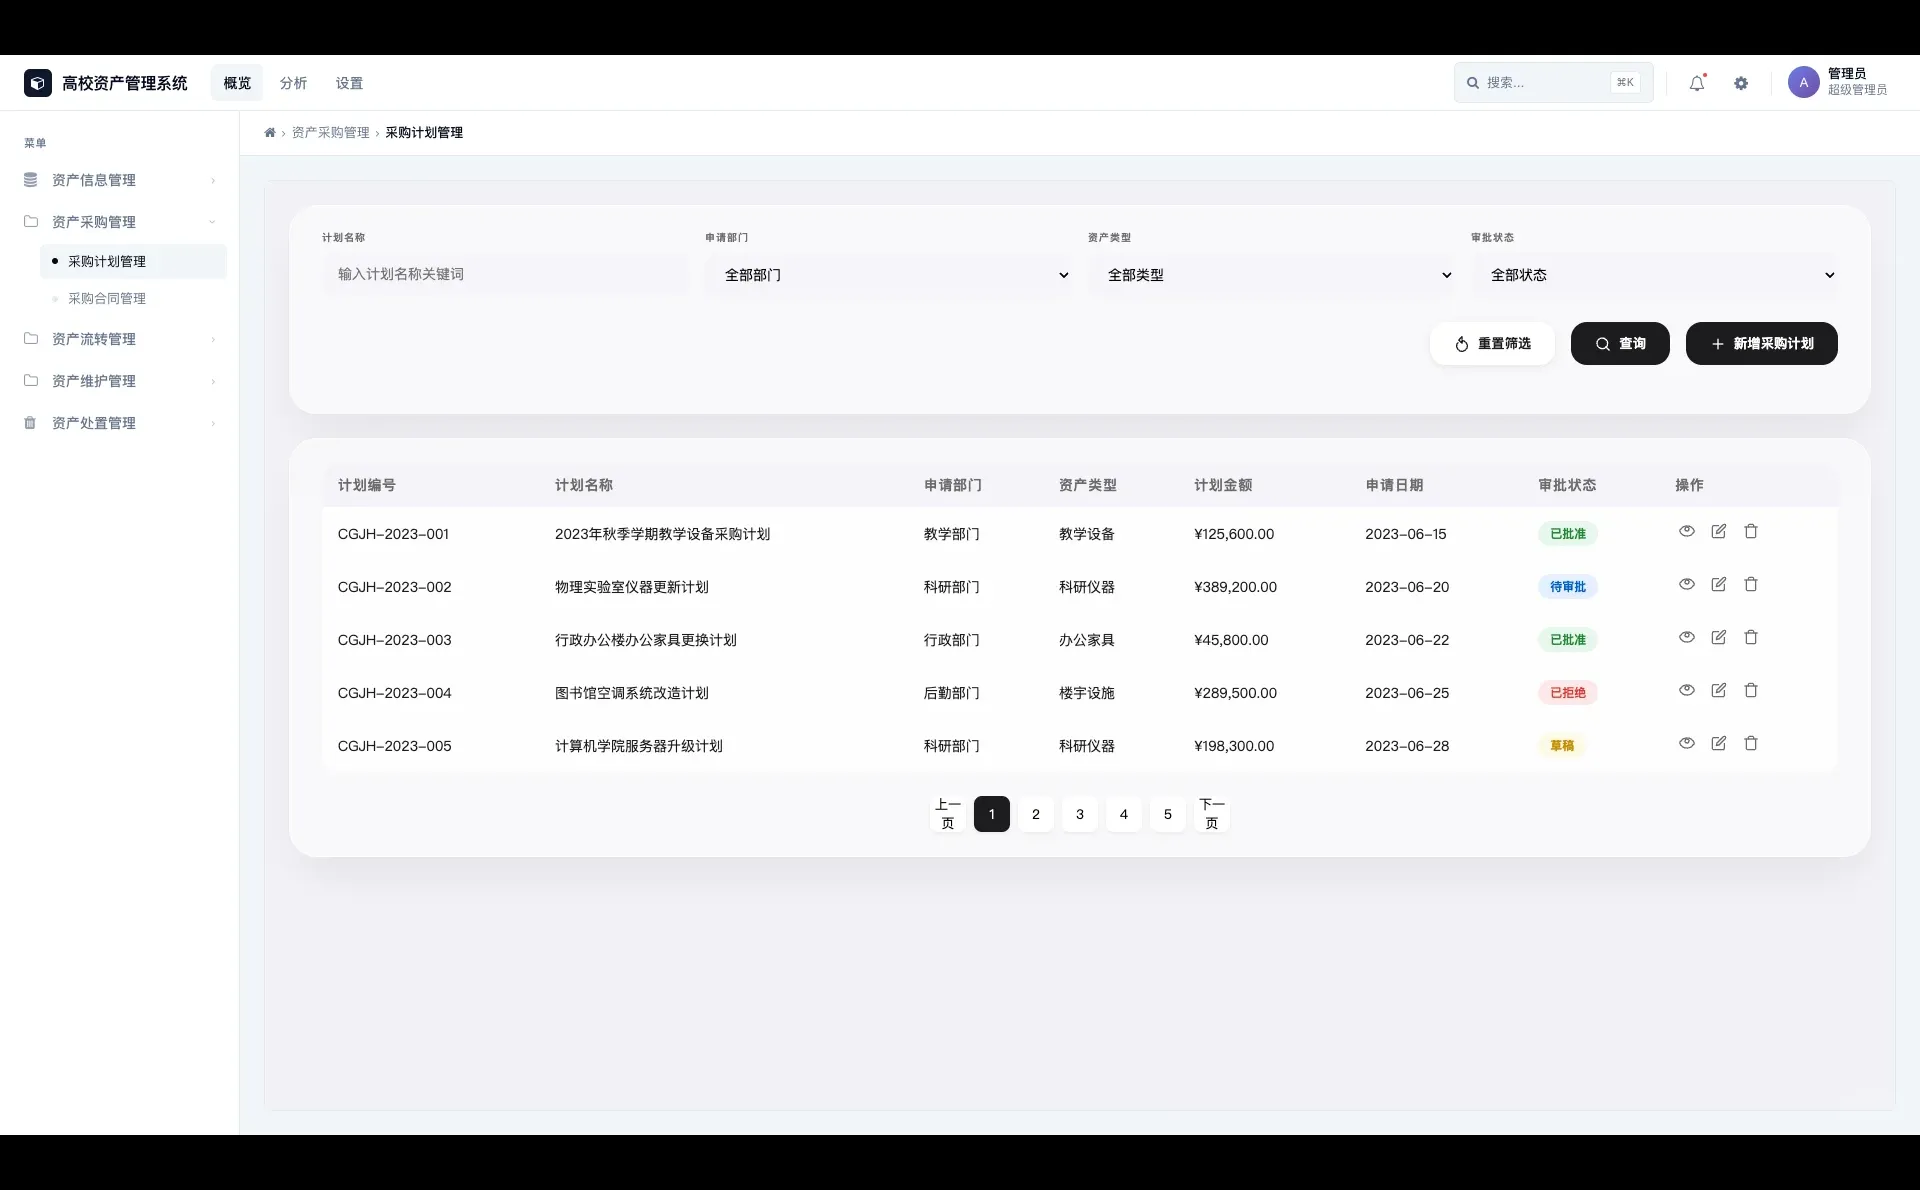Expand the 全部状态 approval status dropdown

click(x=1658, y=274)
